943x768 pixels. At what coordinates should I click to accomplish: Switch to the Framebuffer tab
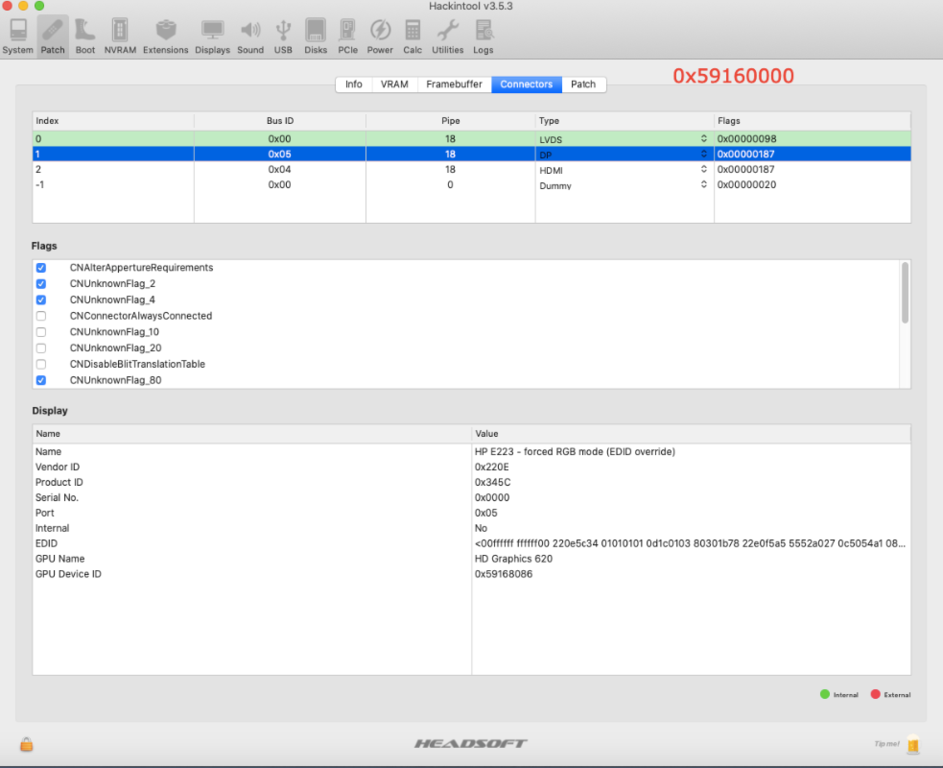(454, 84)
